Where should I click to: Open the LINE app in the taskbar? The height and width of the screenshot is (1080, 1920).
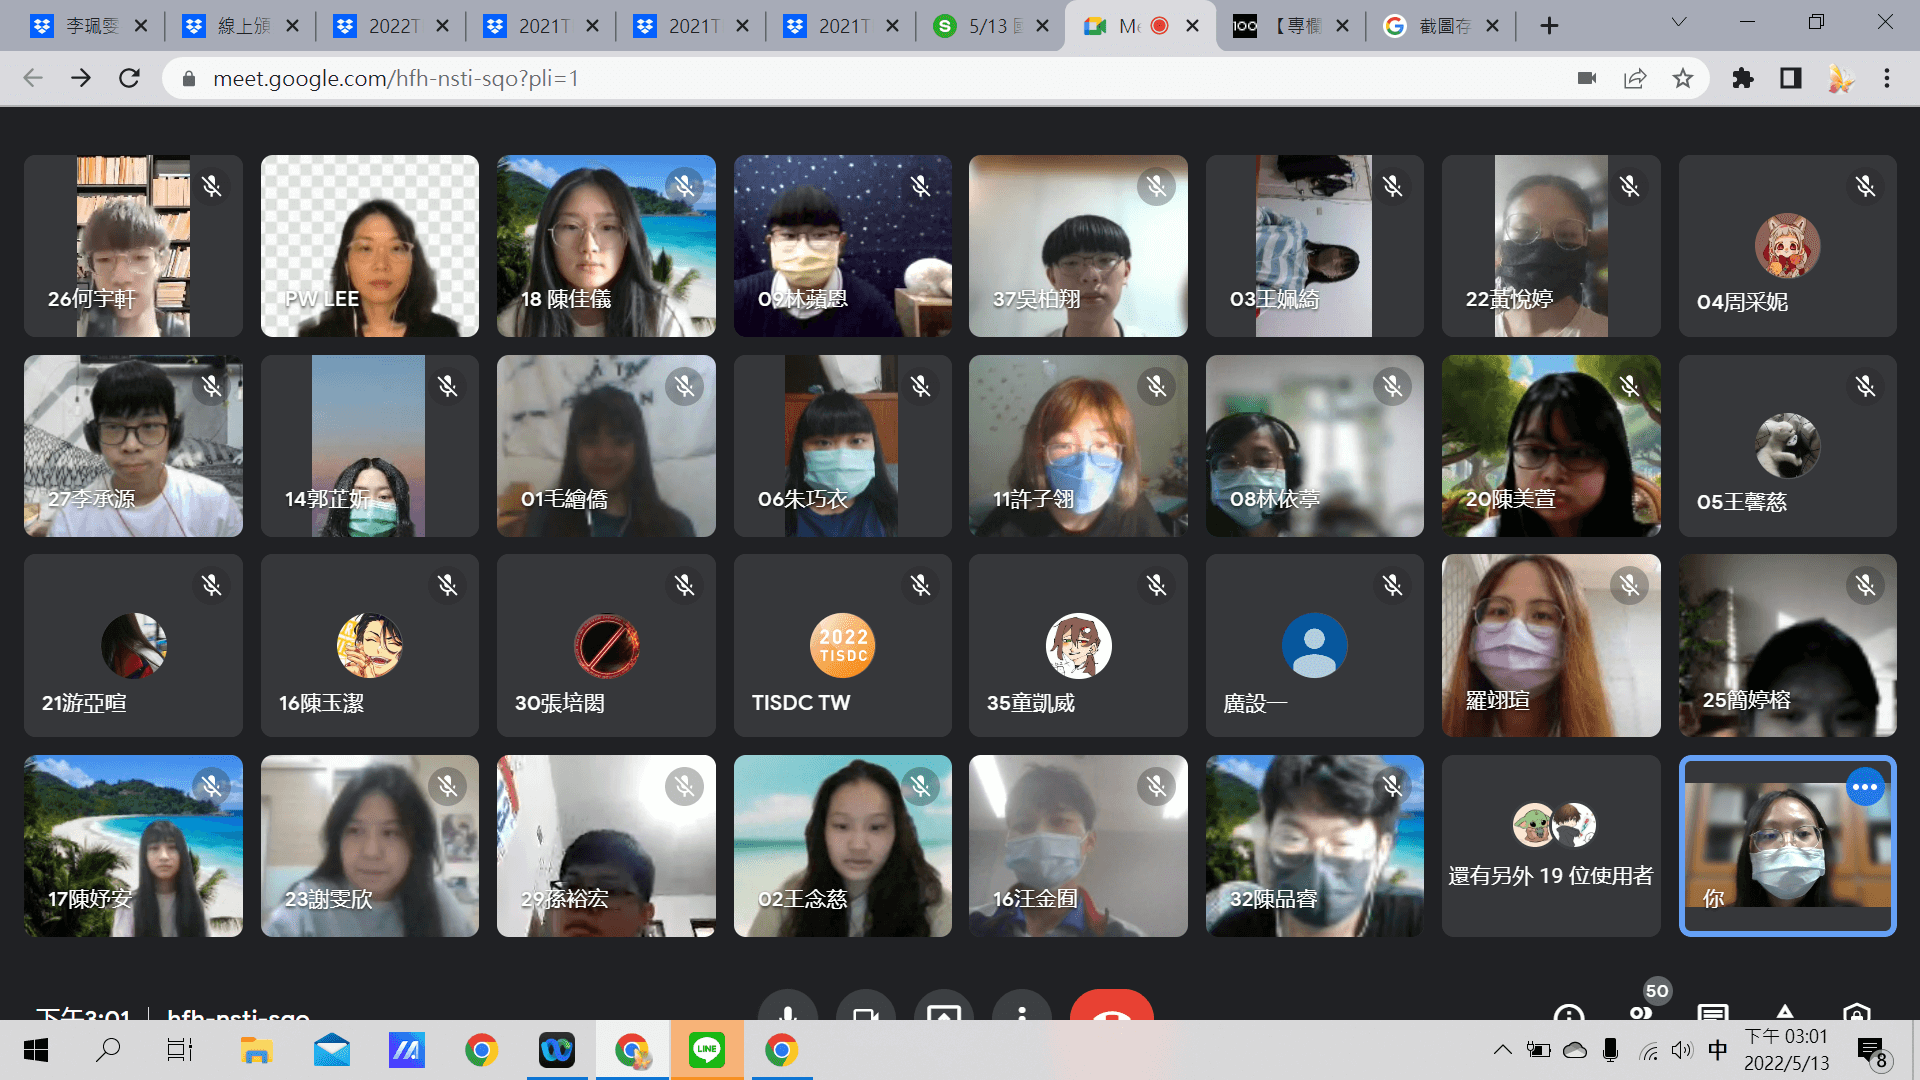pos(707,1050)
